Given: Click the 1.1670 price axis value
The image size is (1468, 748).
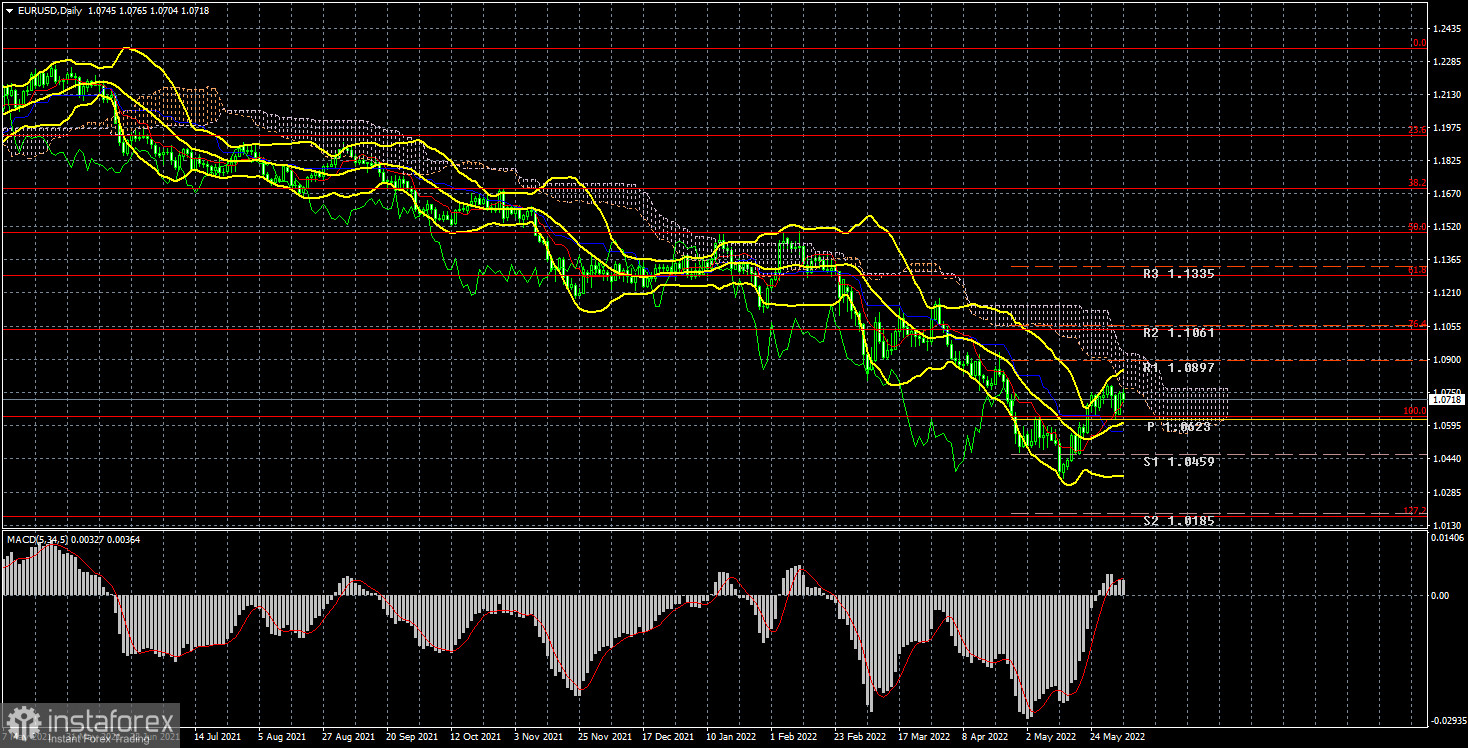Looking at the screenshot, I should pos(1446,194).
